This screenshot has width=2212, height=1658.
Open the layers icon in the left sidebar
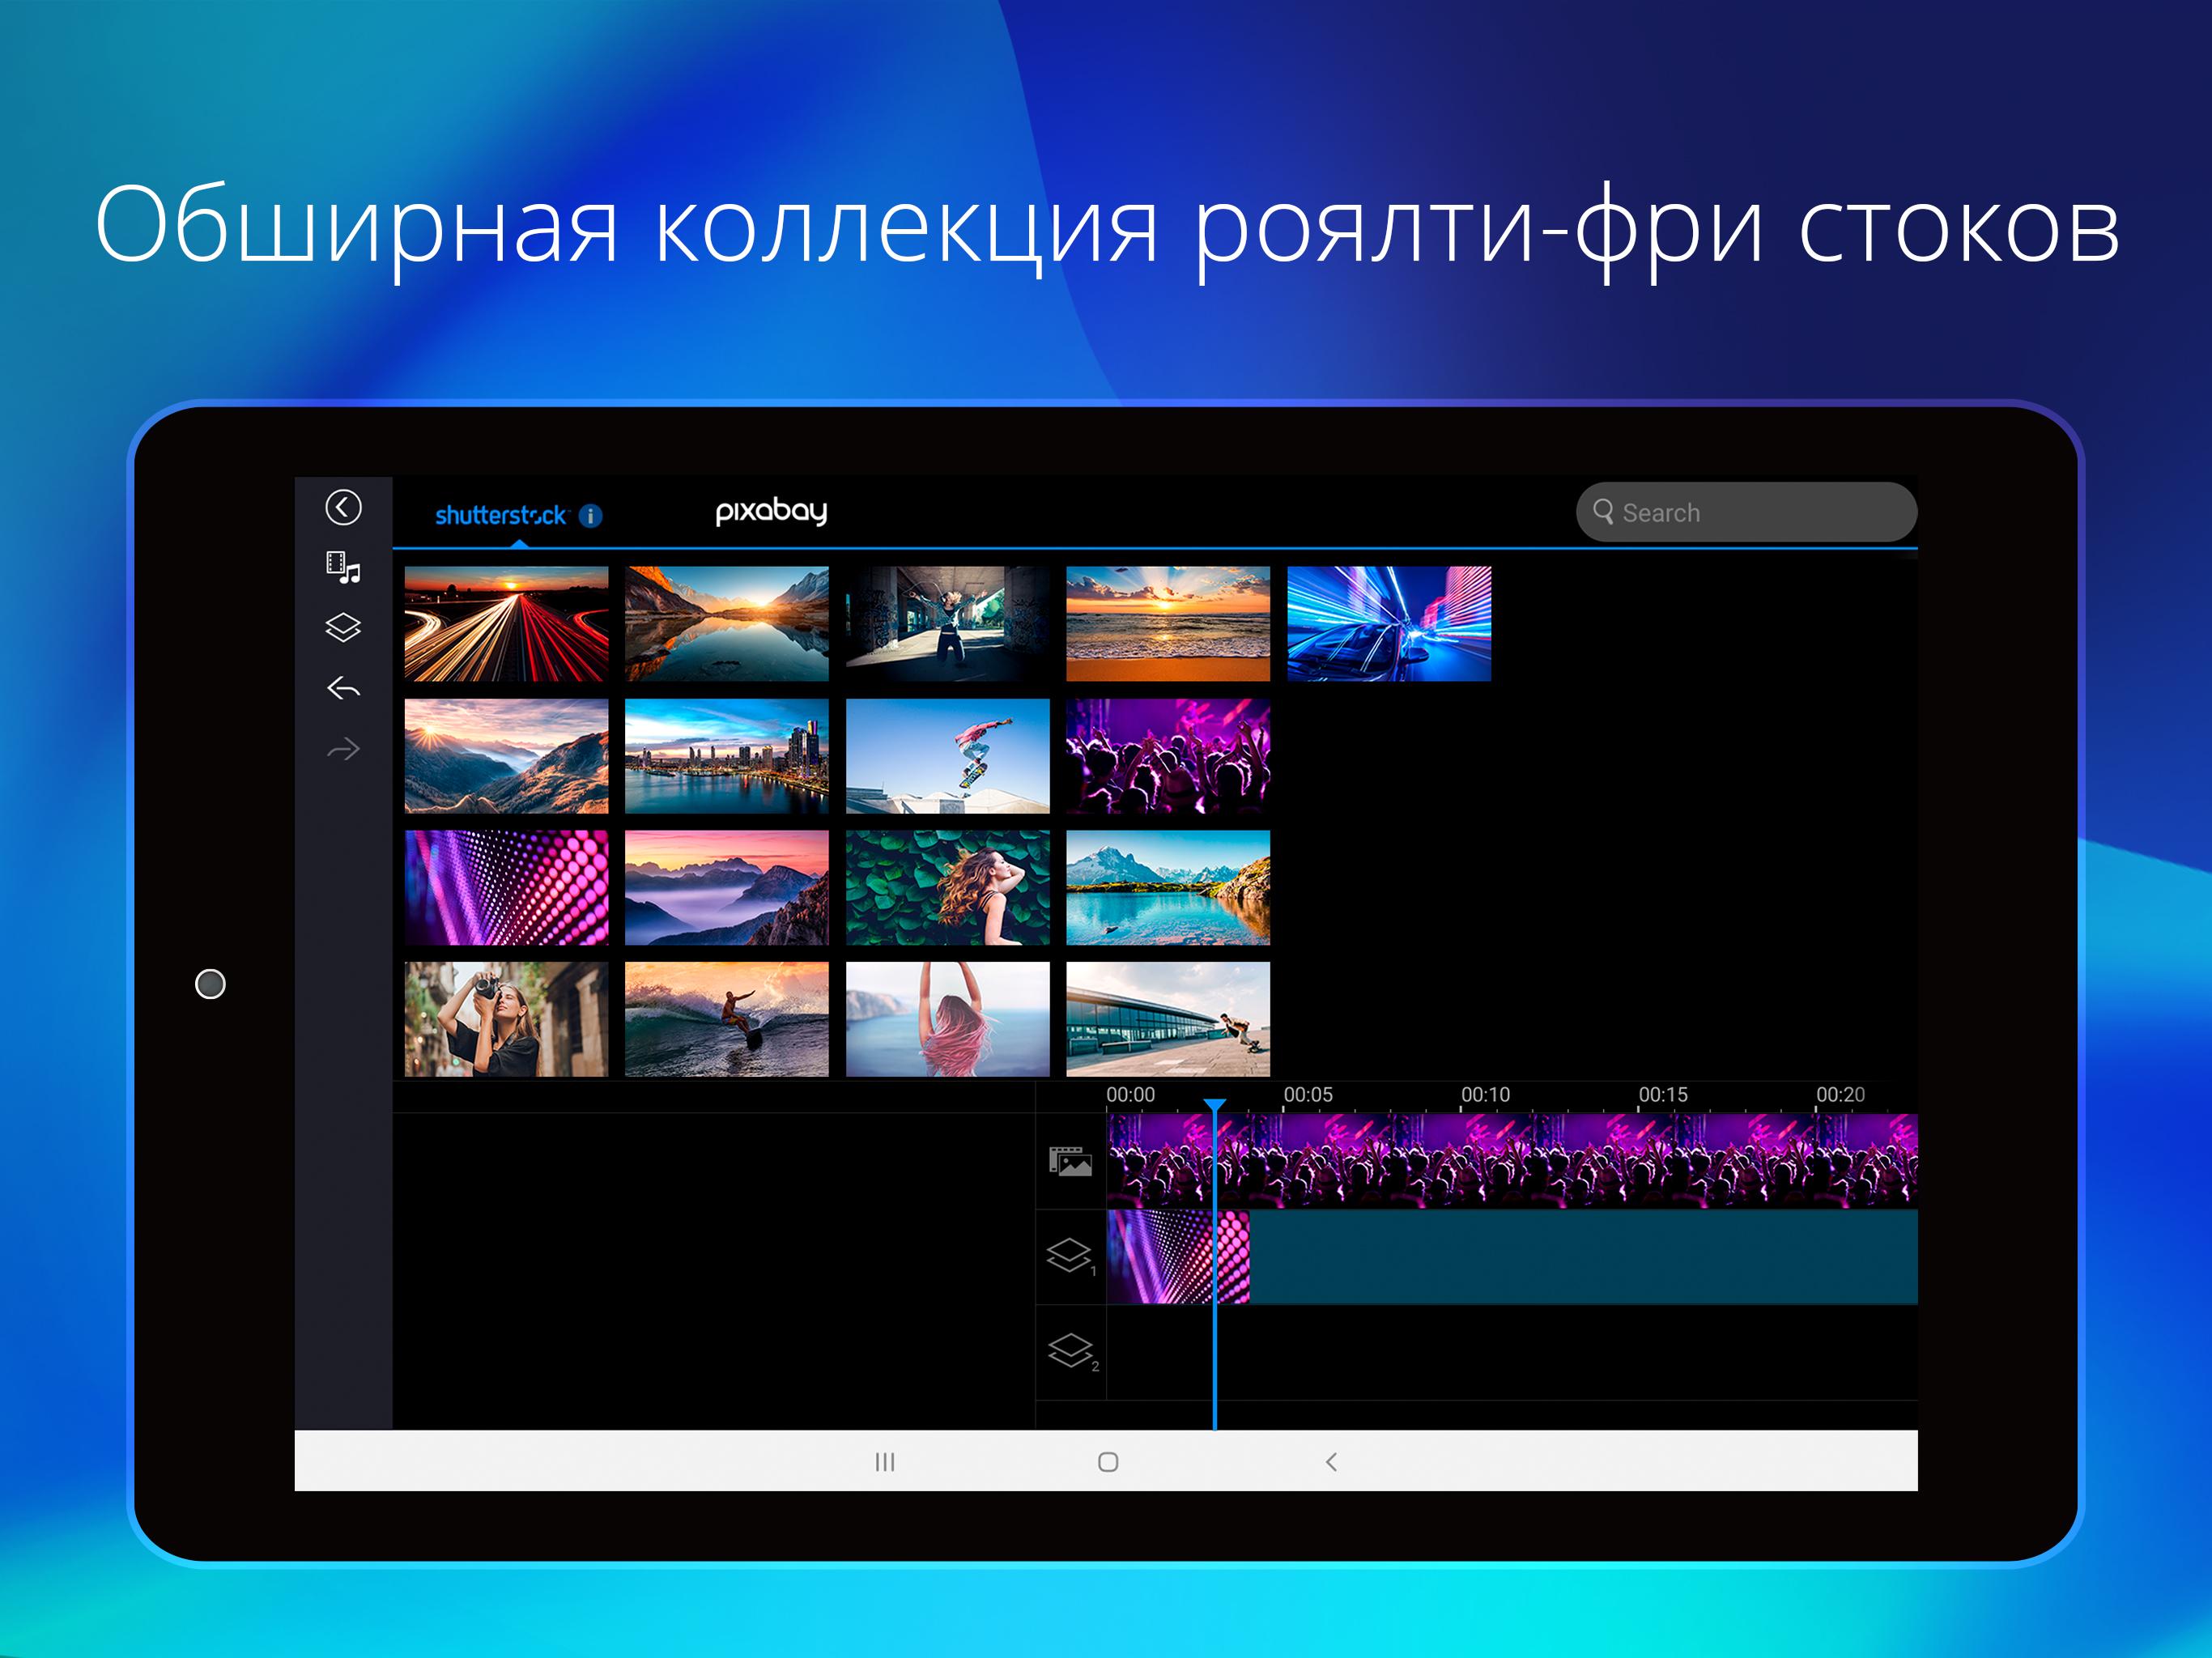(x=343, y=627)
